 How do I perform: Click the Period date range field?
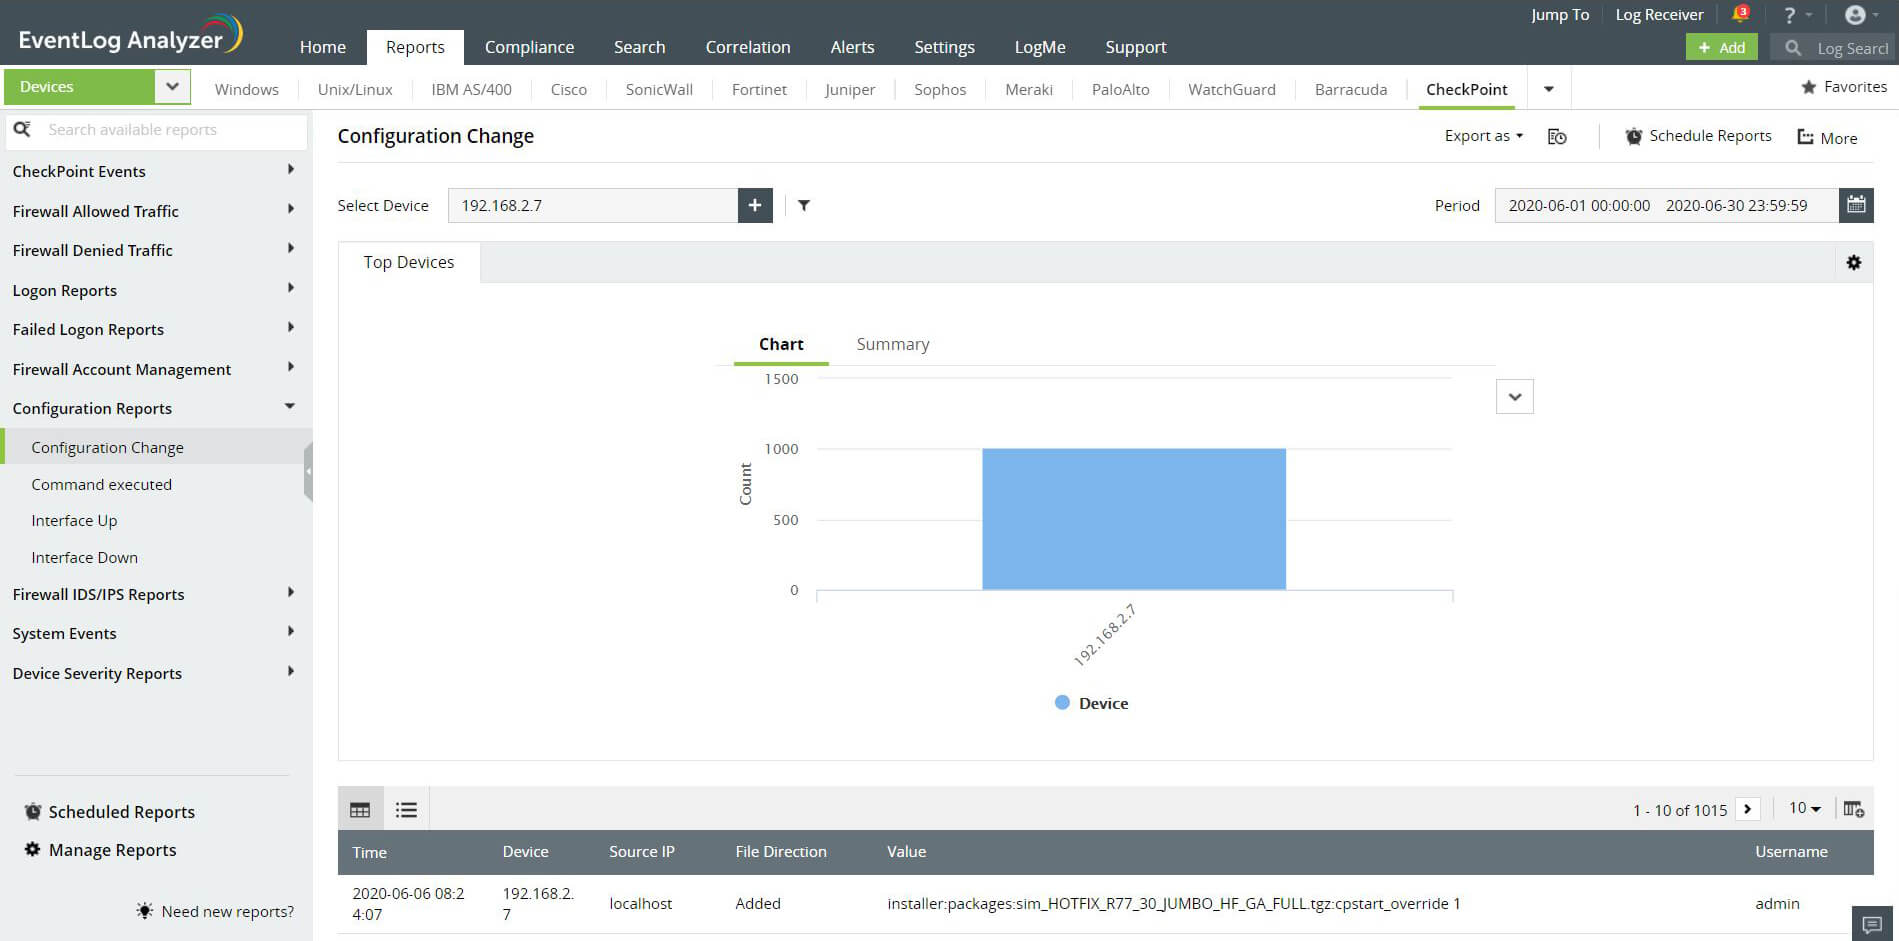1666,205
